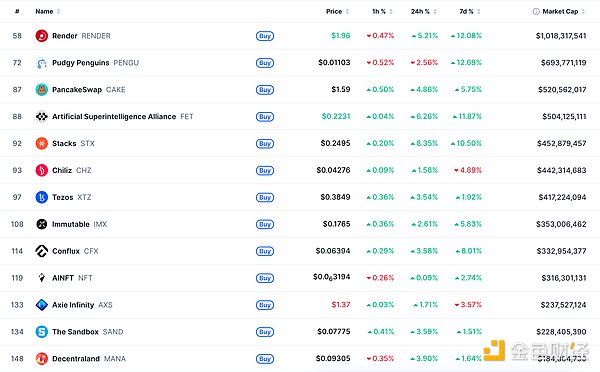
Task: Click Immutable 7d change 5.83%
Action: (x=468, y=224)
